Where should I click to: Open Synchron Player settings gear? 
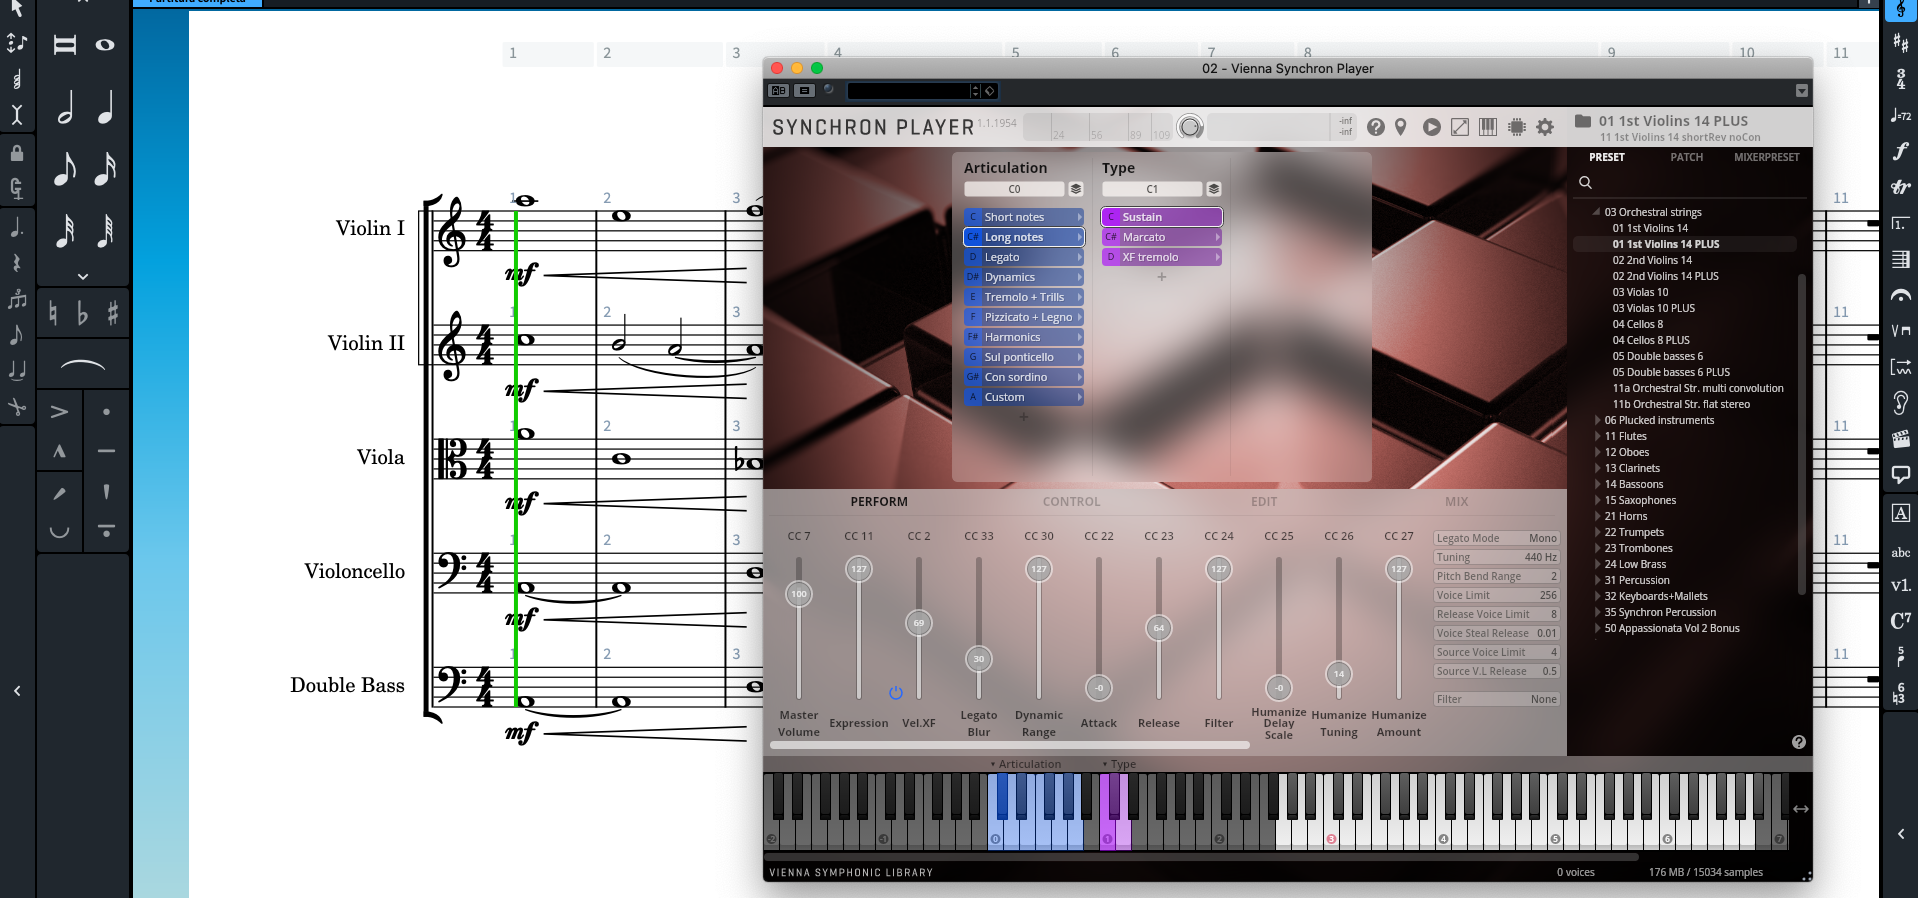(1545, 127)
